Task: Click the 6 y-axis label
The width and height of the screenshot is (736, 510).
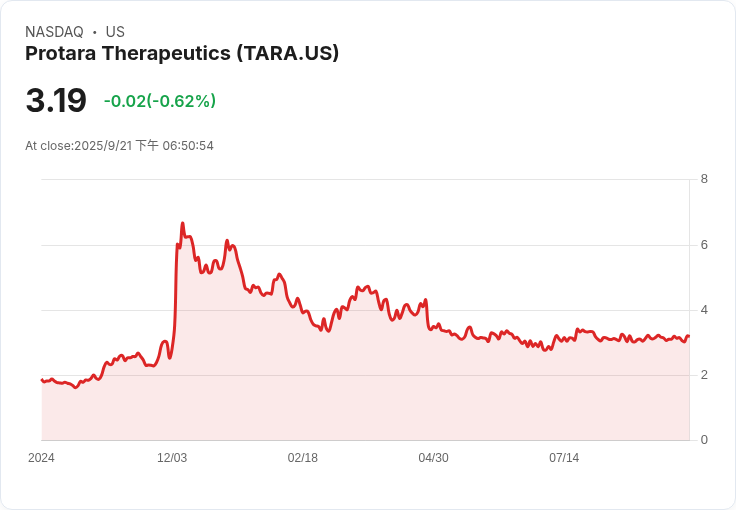Action: [704, 245]
